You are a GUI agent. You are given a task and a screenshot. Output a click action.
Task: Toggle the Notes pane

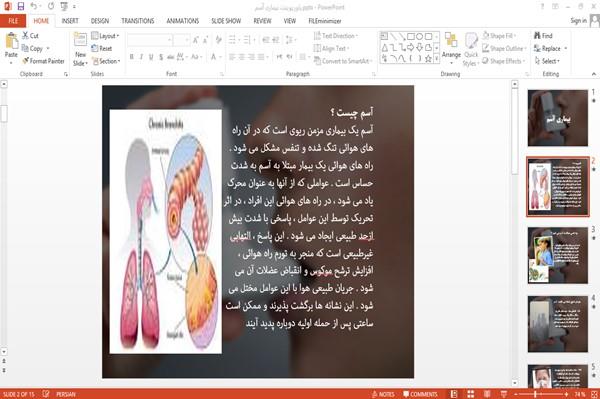[x=383, y=394]
